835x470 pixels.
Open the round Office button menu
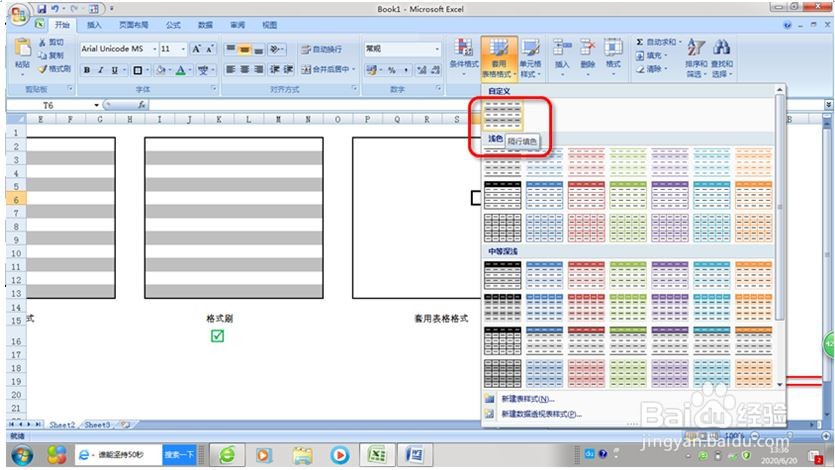(19, 14)
